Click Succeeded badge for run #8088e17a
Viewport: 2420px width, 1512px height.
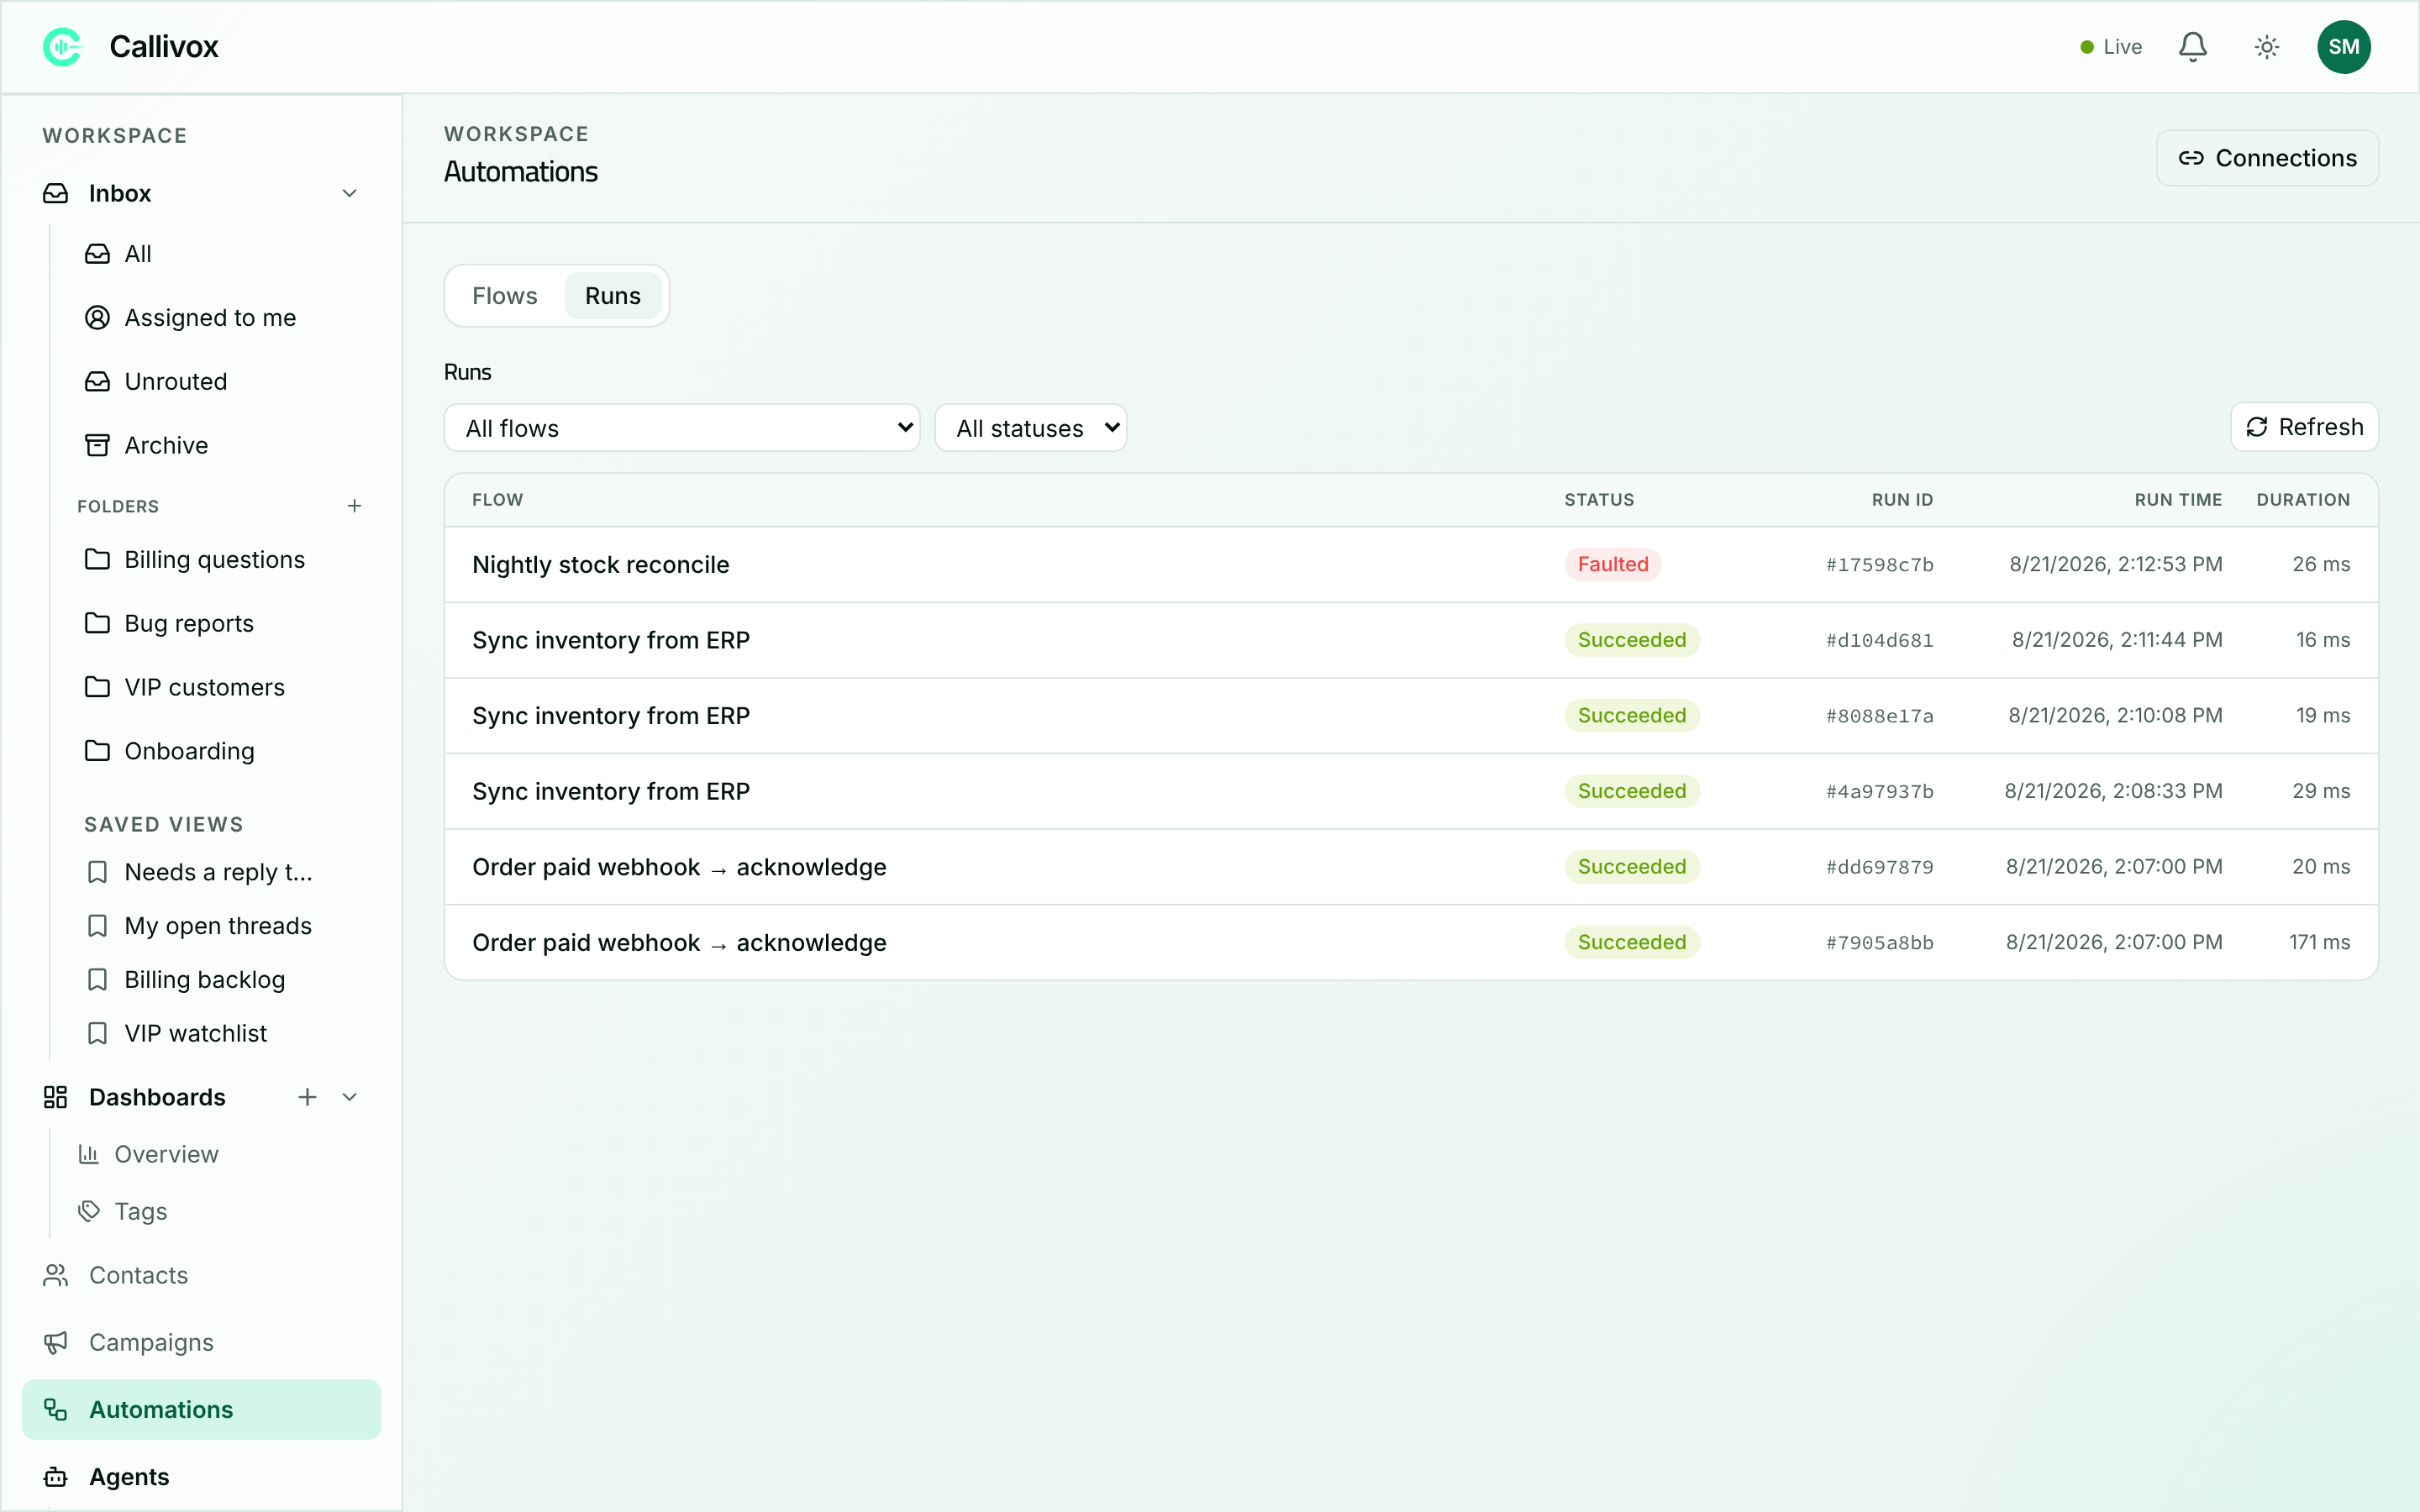(1632, 716)
